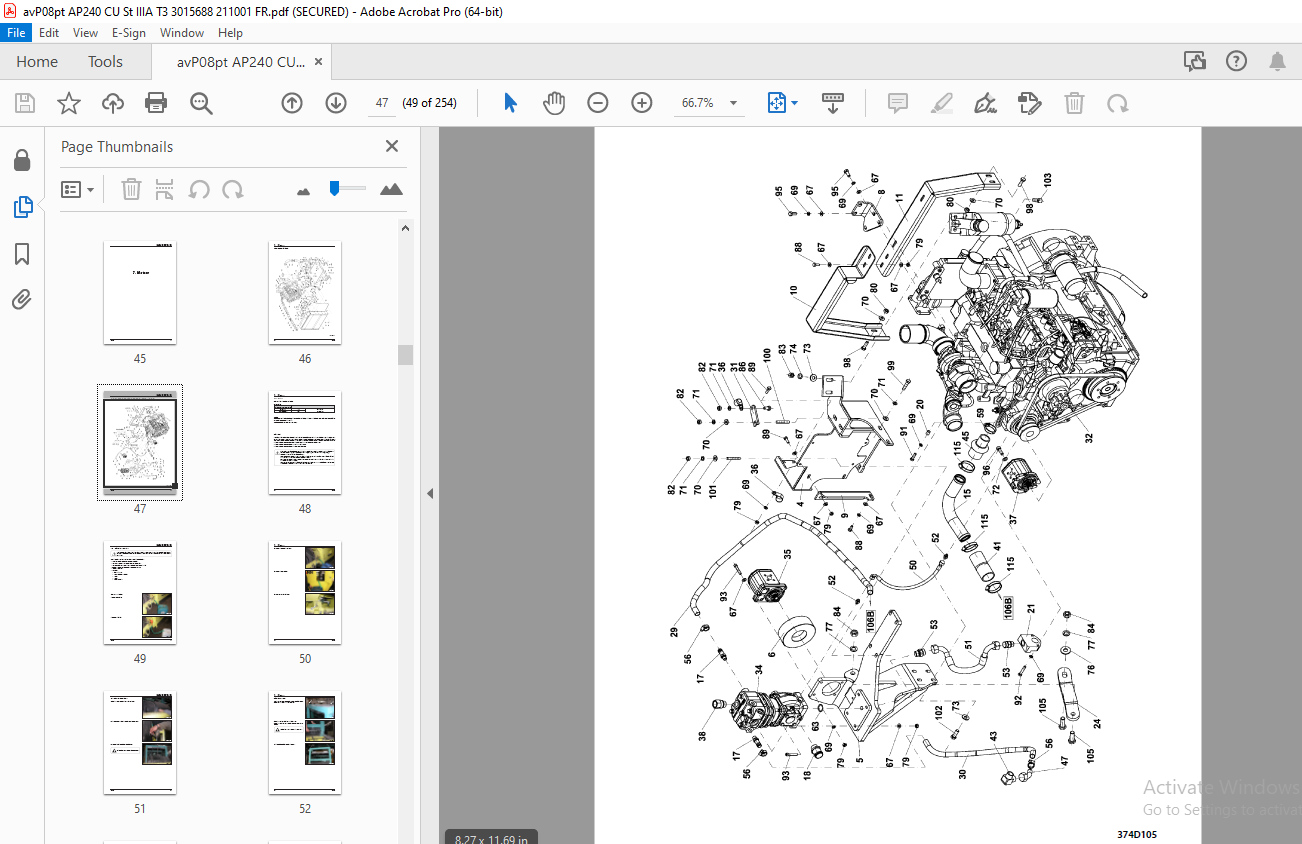
Task: Adjust the thumbnail size slider
Action: click(335, 187)
